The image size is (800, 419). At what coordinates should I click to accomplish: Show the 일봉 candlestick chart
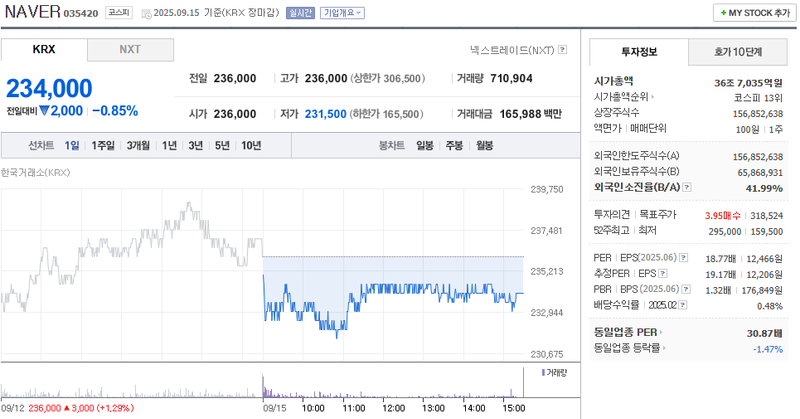[x=425, y=145]
